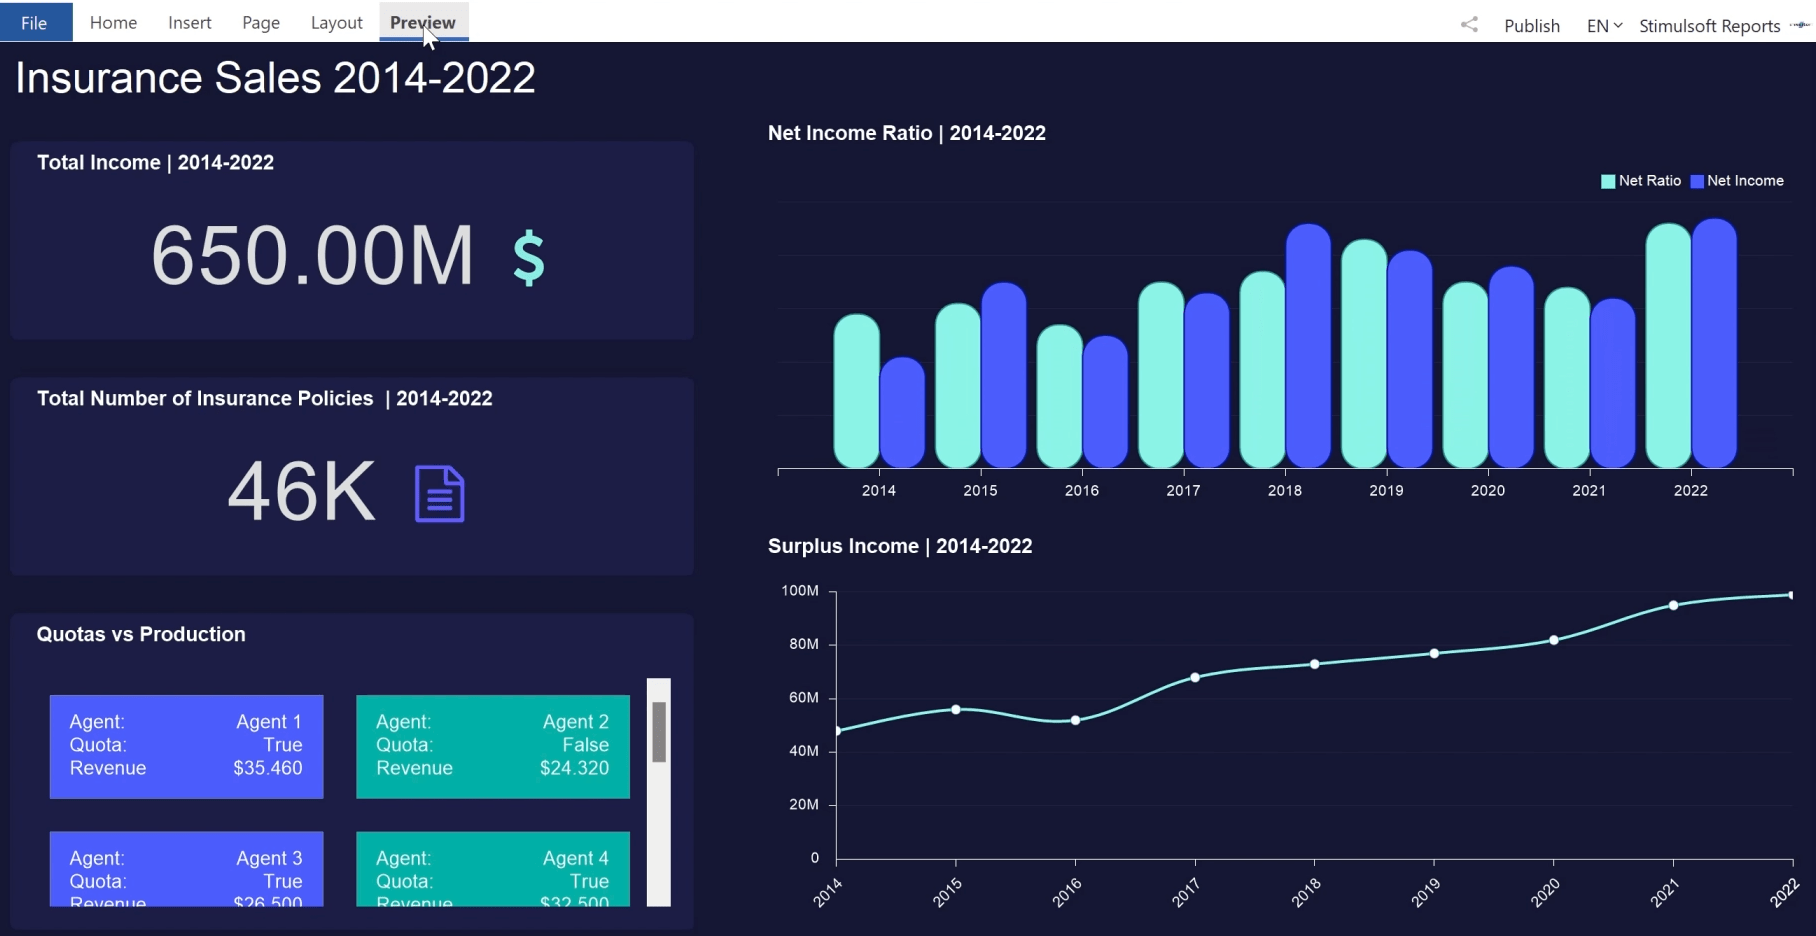This screenshot has height=936, width=1816.
Task: Click the 2021 point on Surplus Income line
Action: (1674, 606)
